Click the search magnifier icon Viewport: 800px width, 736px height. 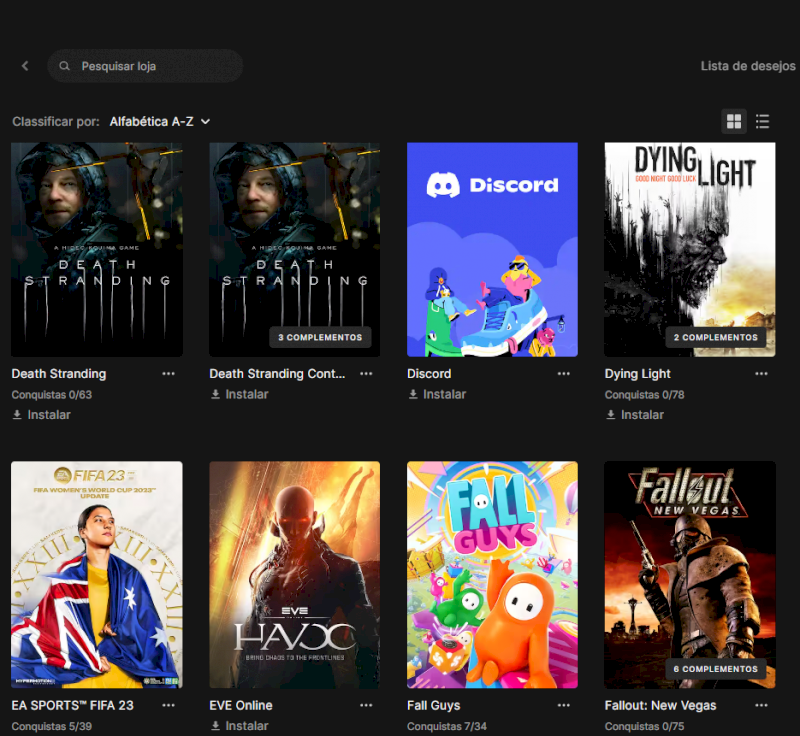64,66
